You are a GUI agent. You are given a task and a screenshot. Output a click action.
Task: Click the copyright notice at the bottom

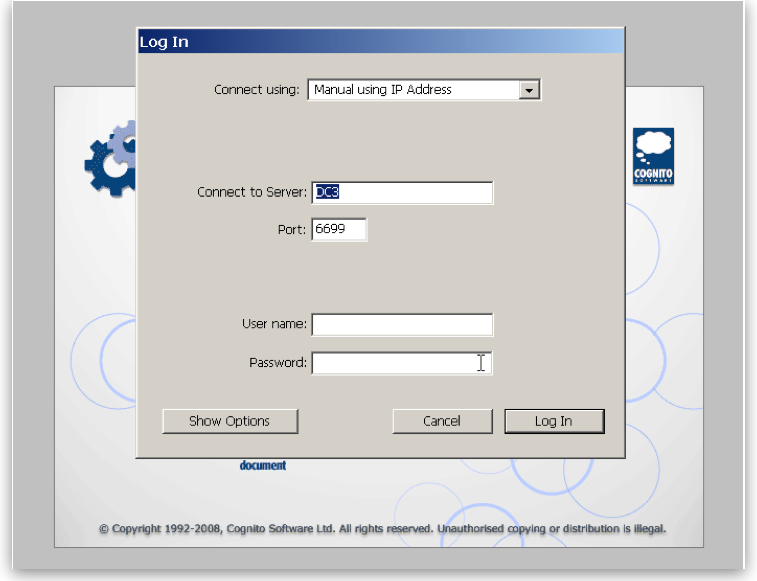pos(382,529)
